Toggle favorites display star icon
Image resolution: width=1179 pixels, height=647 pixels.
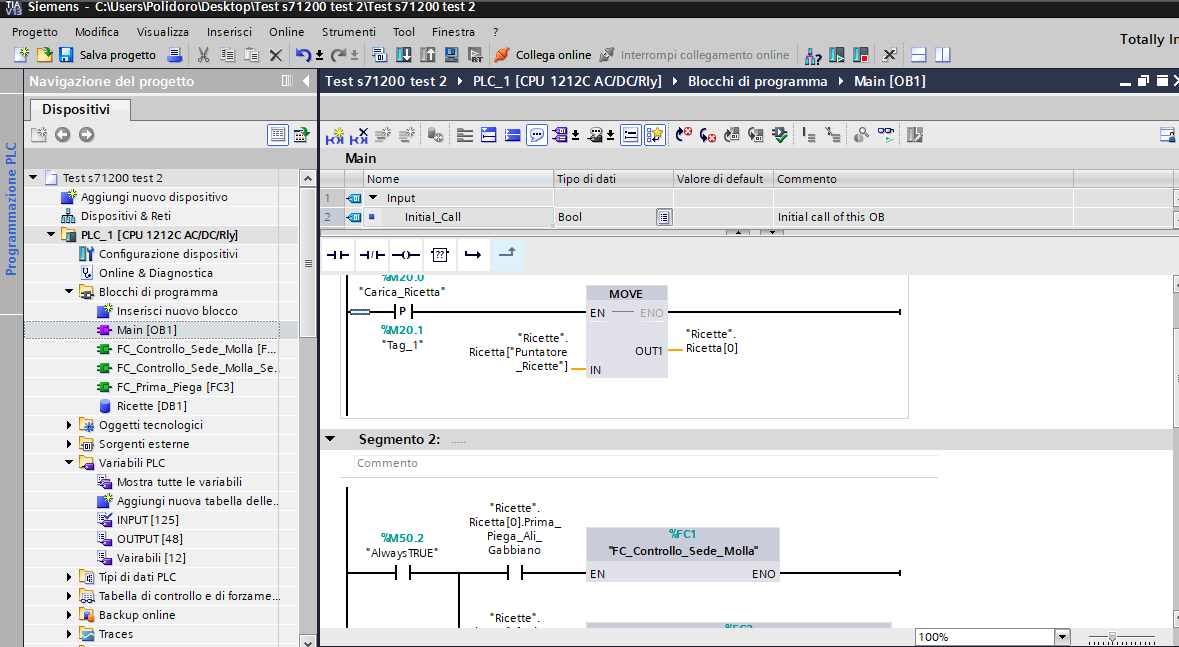[x=655, y=135]
